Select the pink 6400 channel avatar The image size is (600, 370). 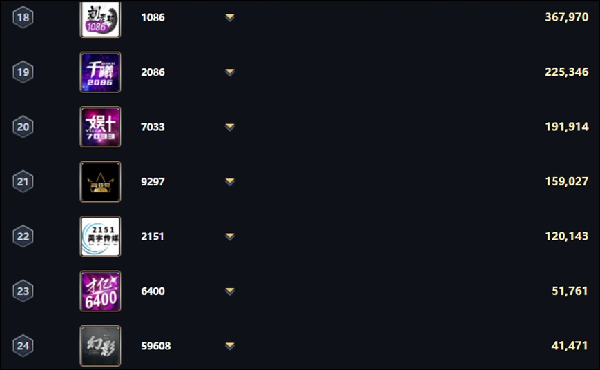pyautogui.click(x=100, y=291)
